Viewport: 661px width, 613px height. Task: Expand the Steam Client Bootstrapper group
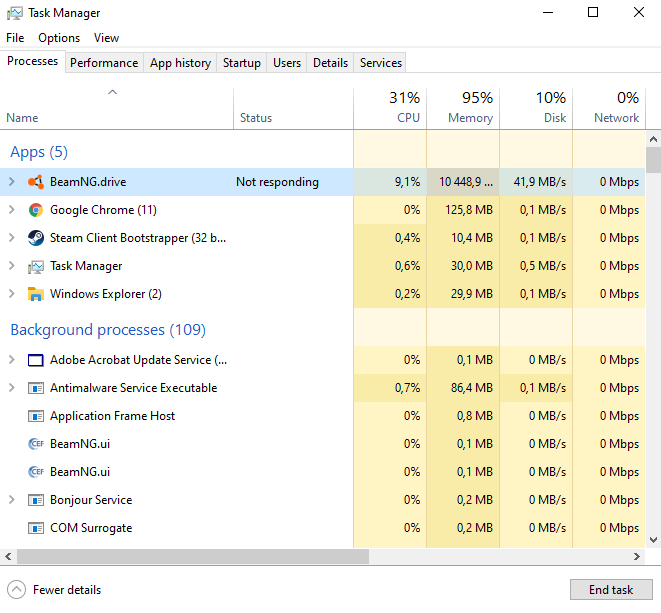(x=12, y=238)
